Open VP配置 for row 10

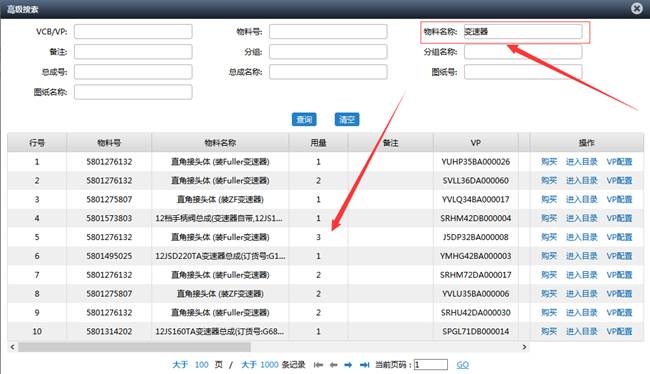point(619,331)
